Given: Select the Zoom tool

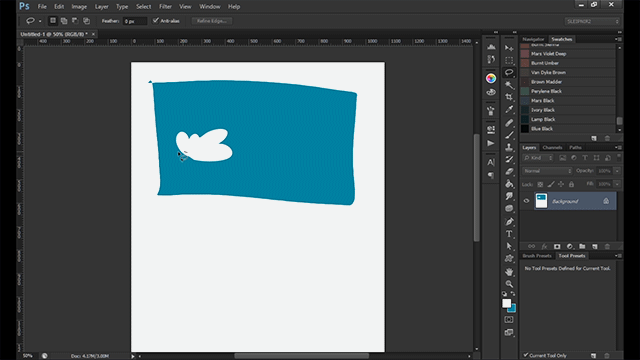Looking at the screenshot, I should (x=509, y=284).
